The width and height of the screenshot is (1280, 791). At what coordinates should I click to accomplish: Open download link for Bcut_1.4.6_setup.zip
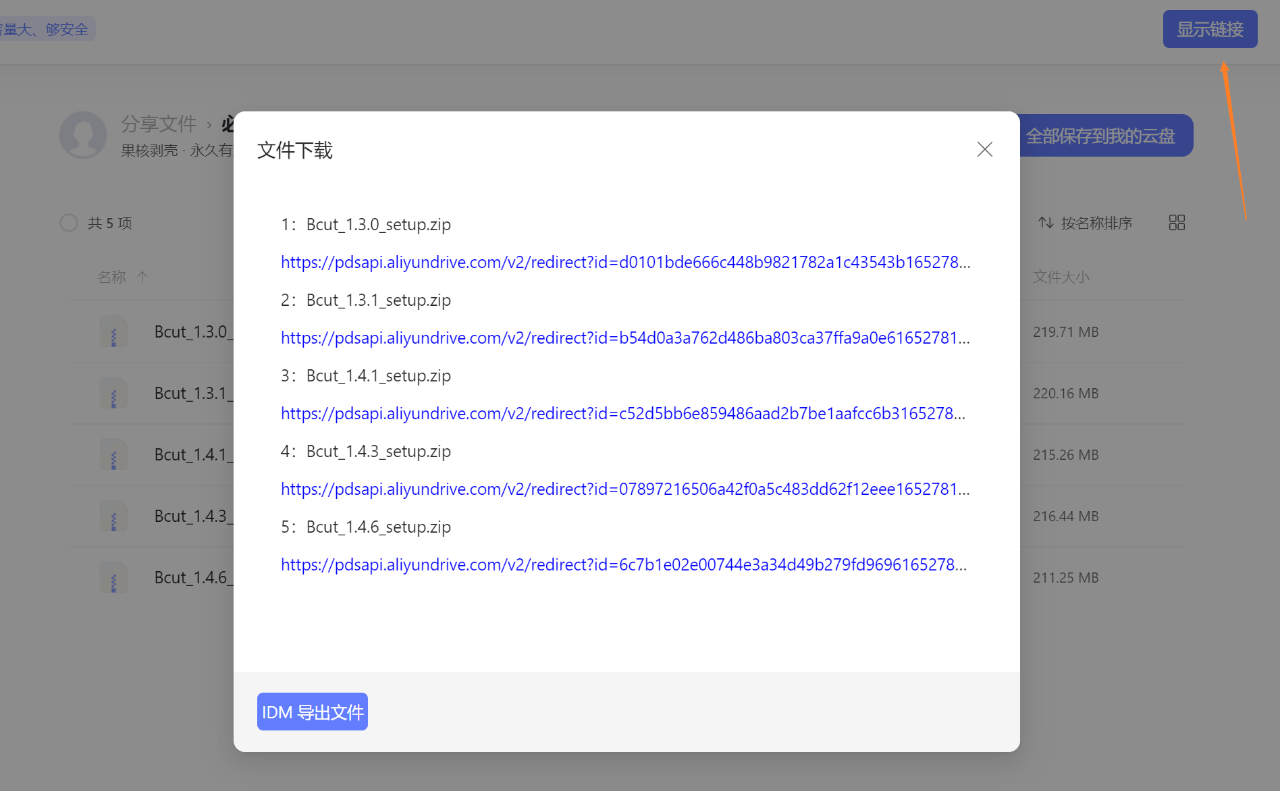point(625,565)
